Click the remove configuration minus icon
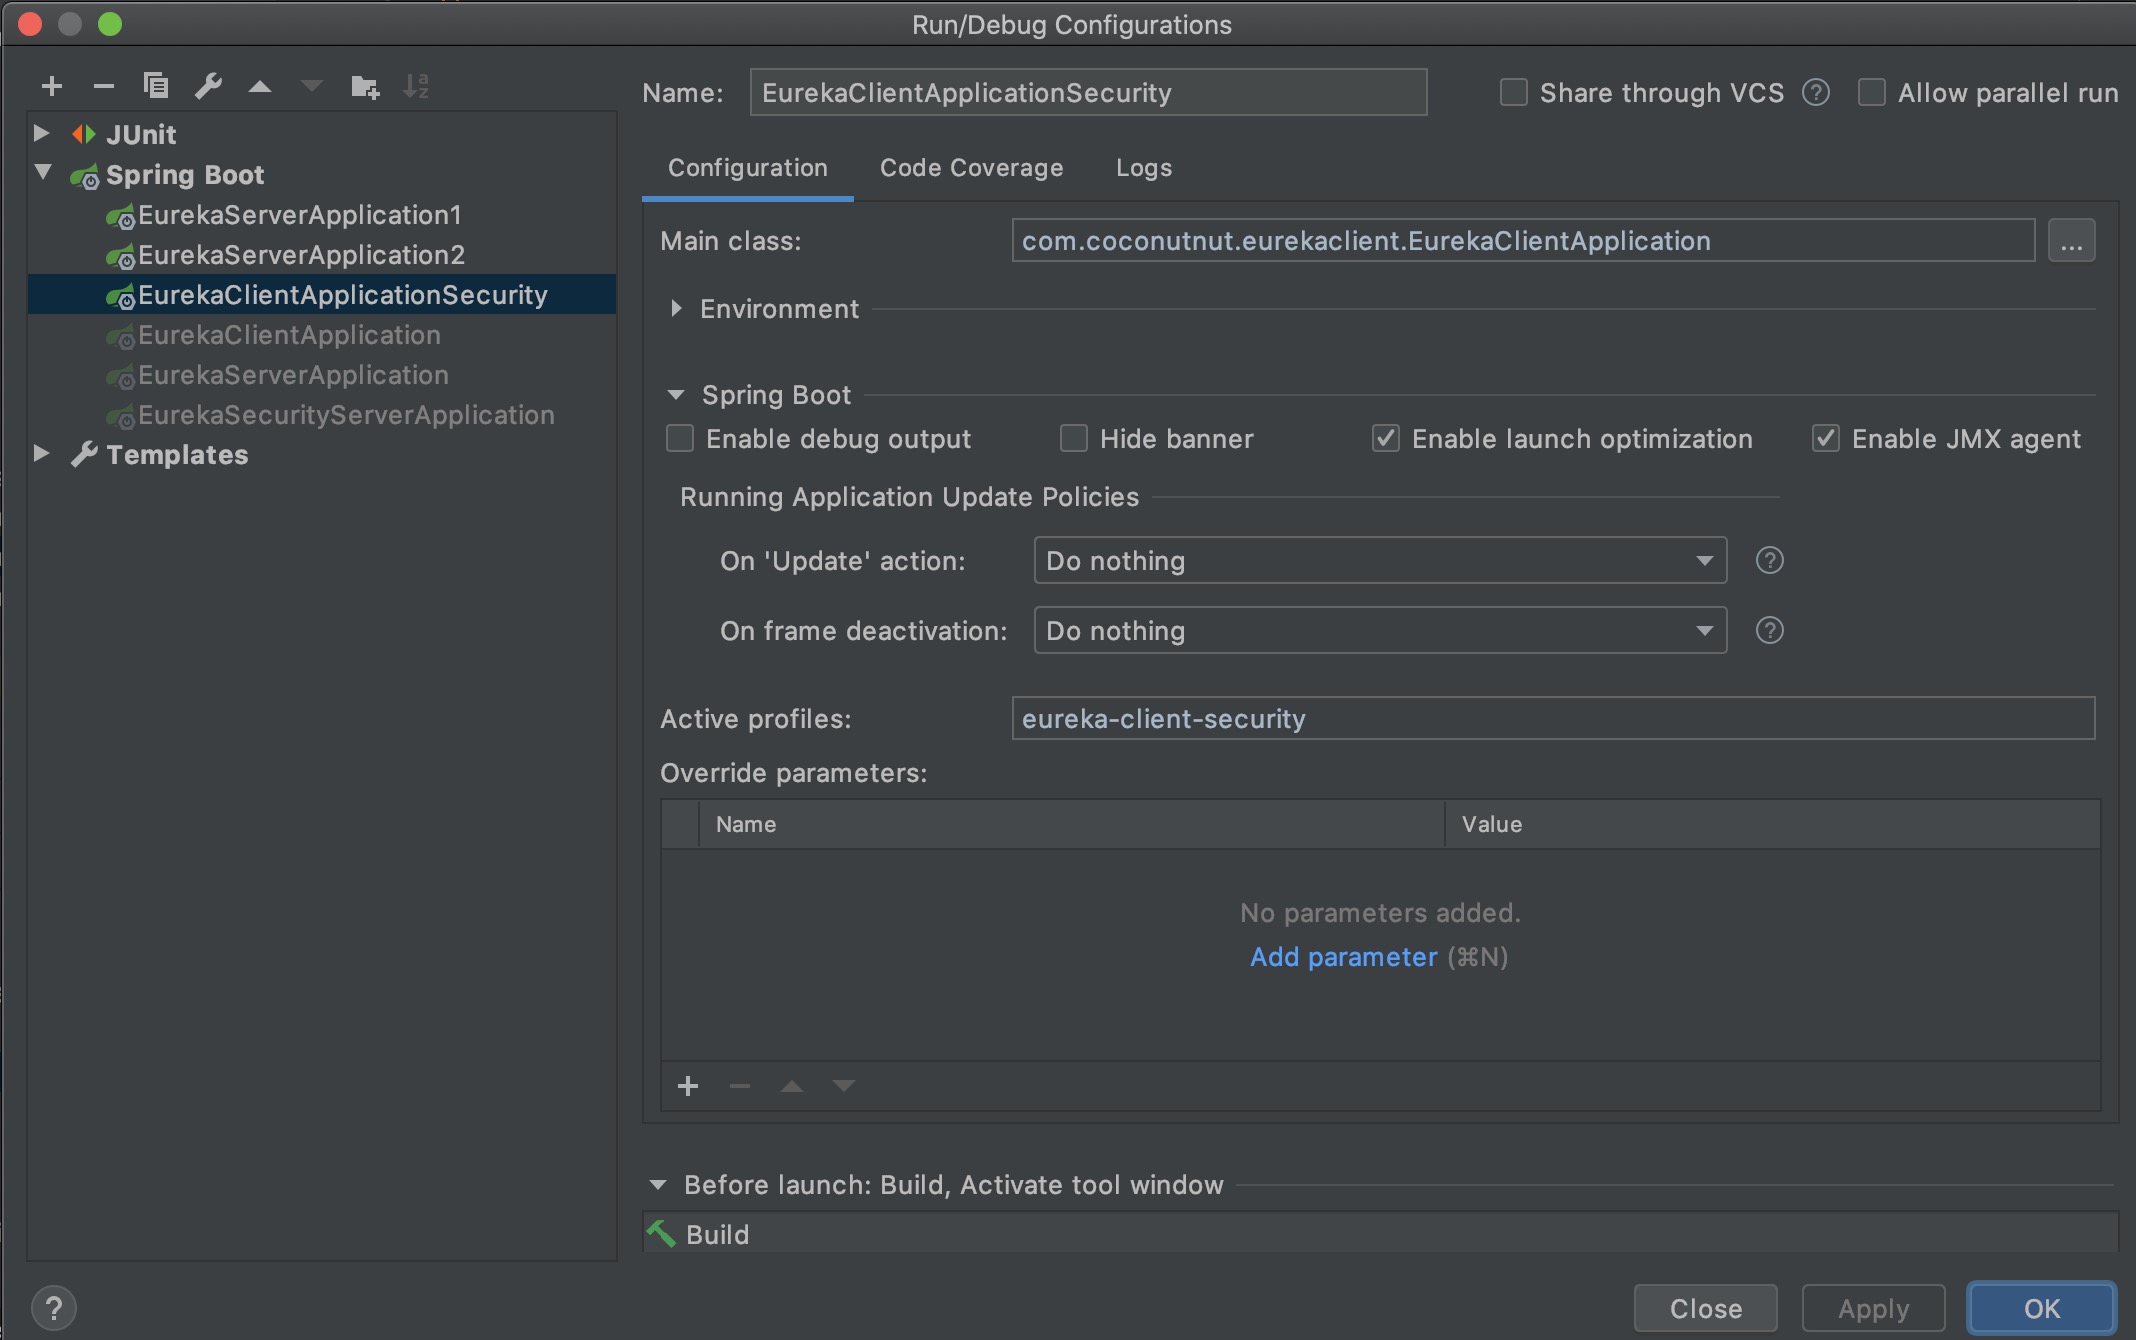Image resolution: width=2136 pixels, height=1340 pixels. point(103,87)
